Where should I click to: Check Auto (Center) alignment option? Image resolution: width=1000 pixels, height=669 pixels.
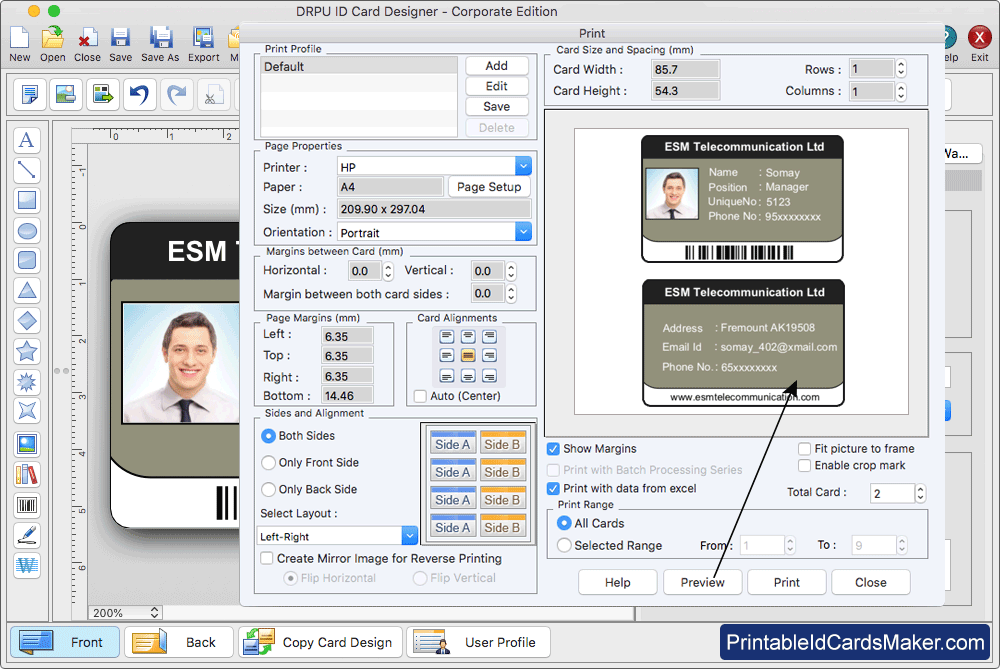420,396
